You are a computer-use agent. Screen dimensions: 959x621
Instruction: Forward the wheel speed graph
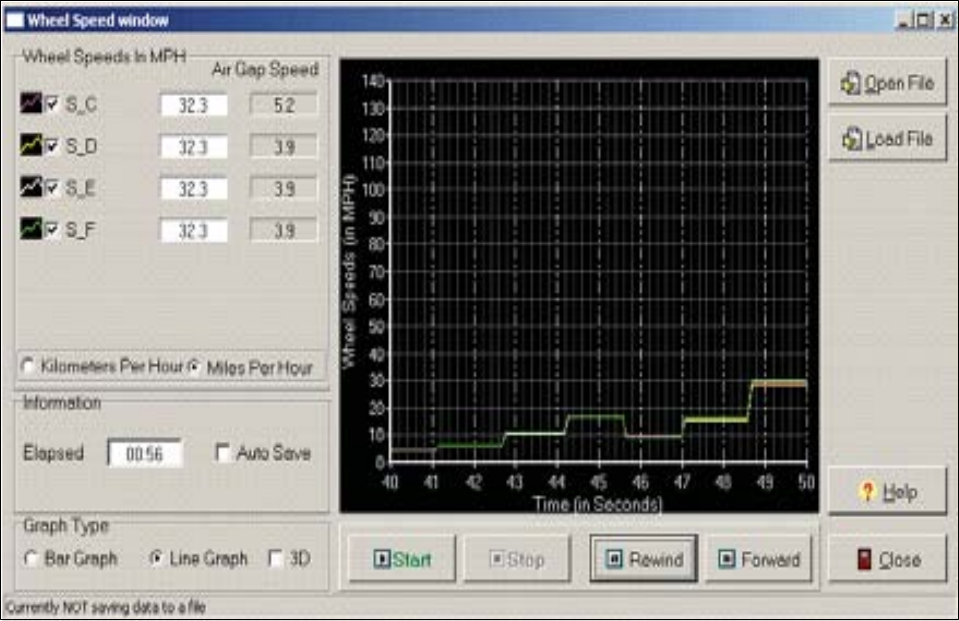tap(759, 559)
